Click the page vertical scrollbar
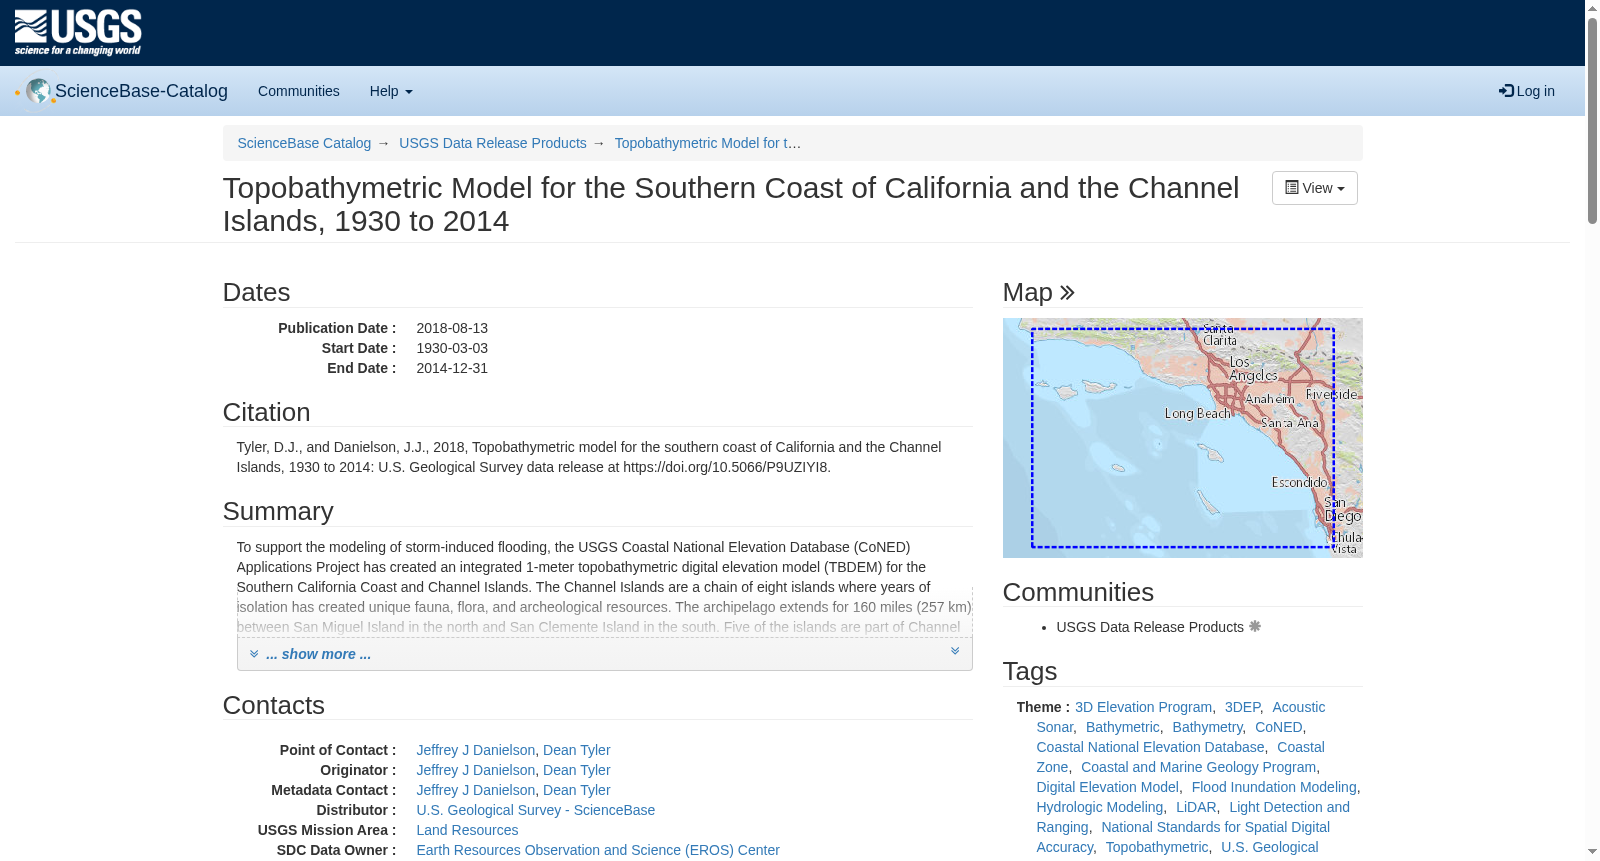Viewport: 1600px width, 861px height. [x=1592, y=431]
